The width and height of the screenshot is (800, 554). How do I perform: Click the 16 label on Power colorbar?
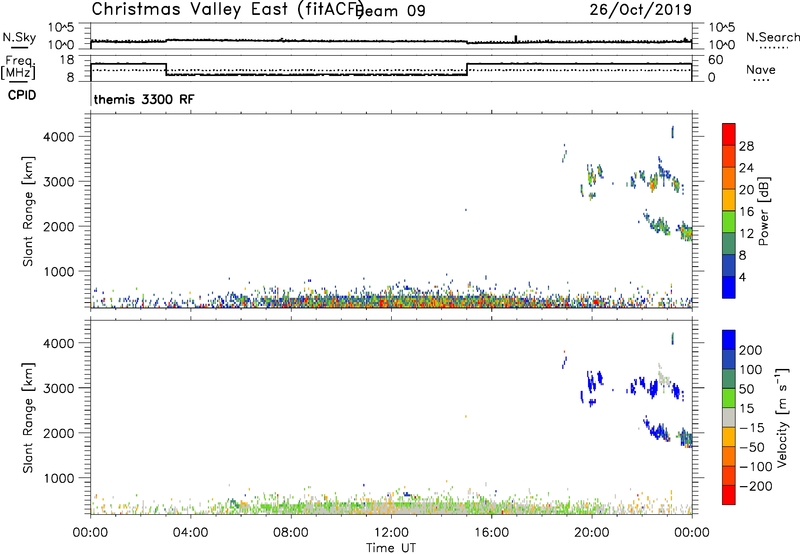pyautogui.click(x=746, y=212)
